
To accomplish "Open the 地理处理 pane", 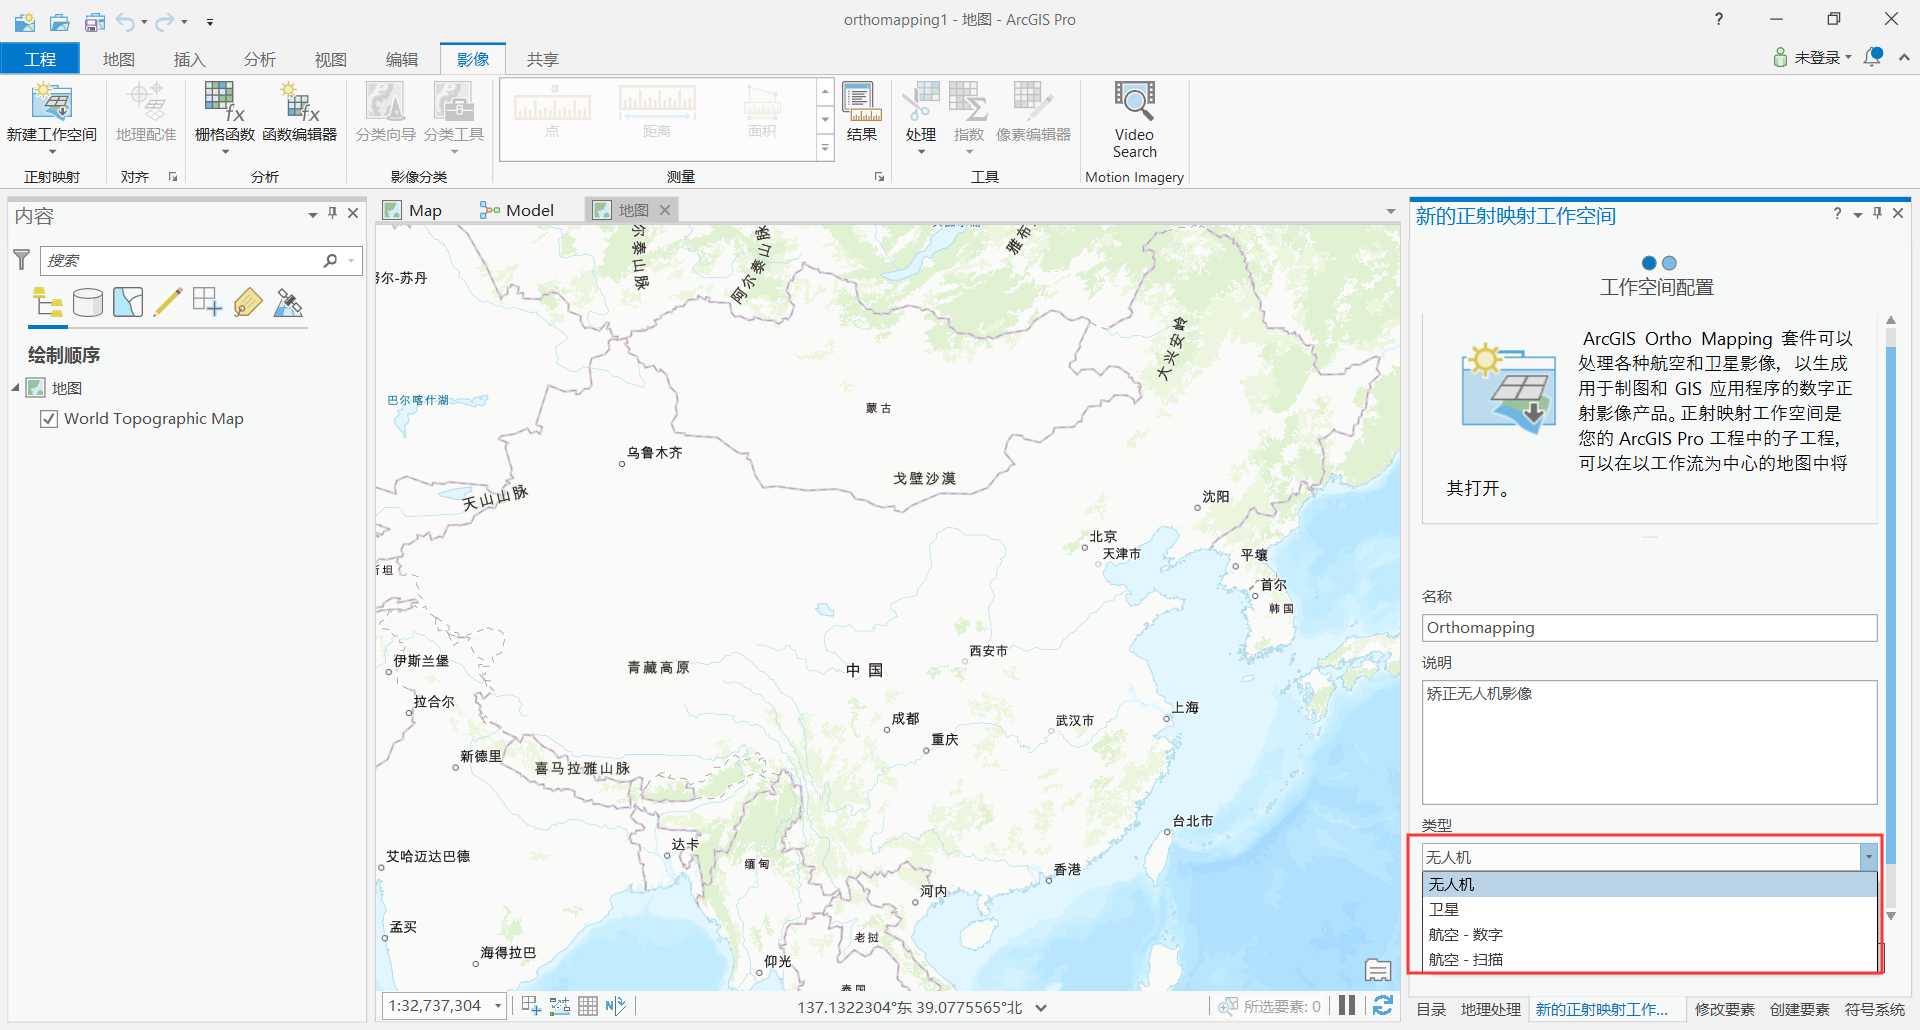I will coord(1489,1009).
